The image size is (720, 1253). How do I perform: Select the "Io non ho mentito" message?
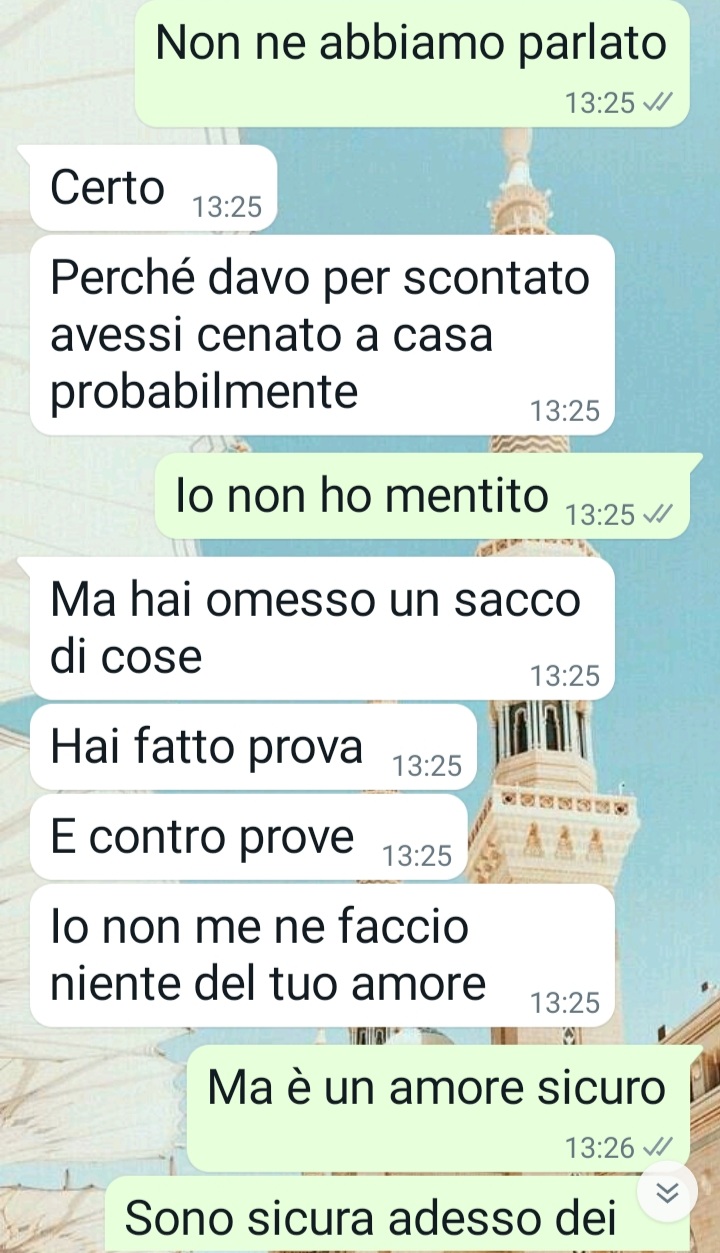click(x=424, y=497)
